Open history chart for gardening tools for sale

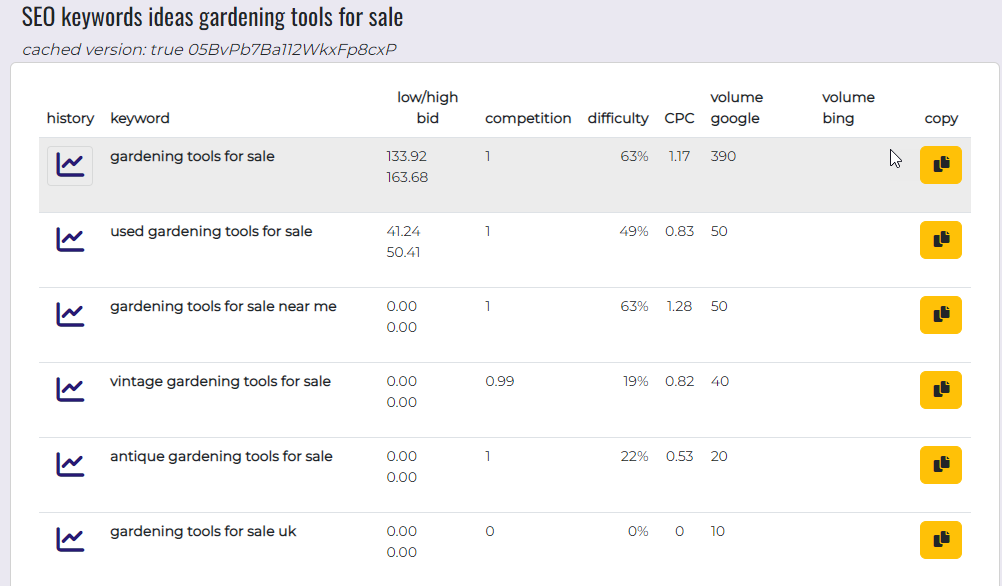pos(70,166)
